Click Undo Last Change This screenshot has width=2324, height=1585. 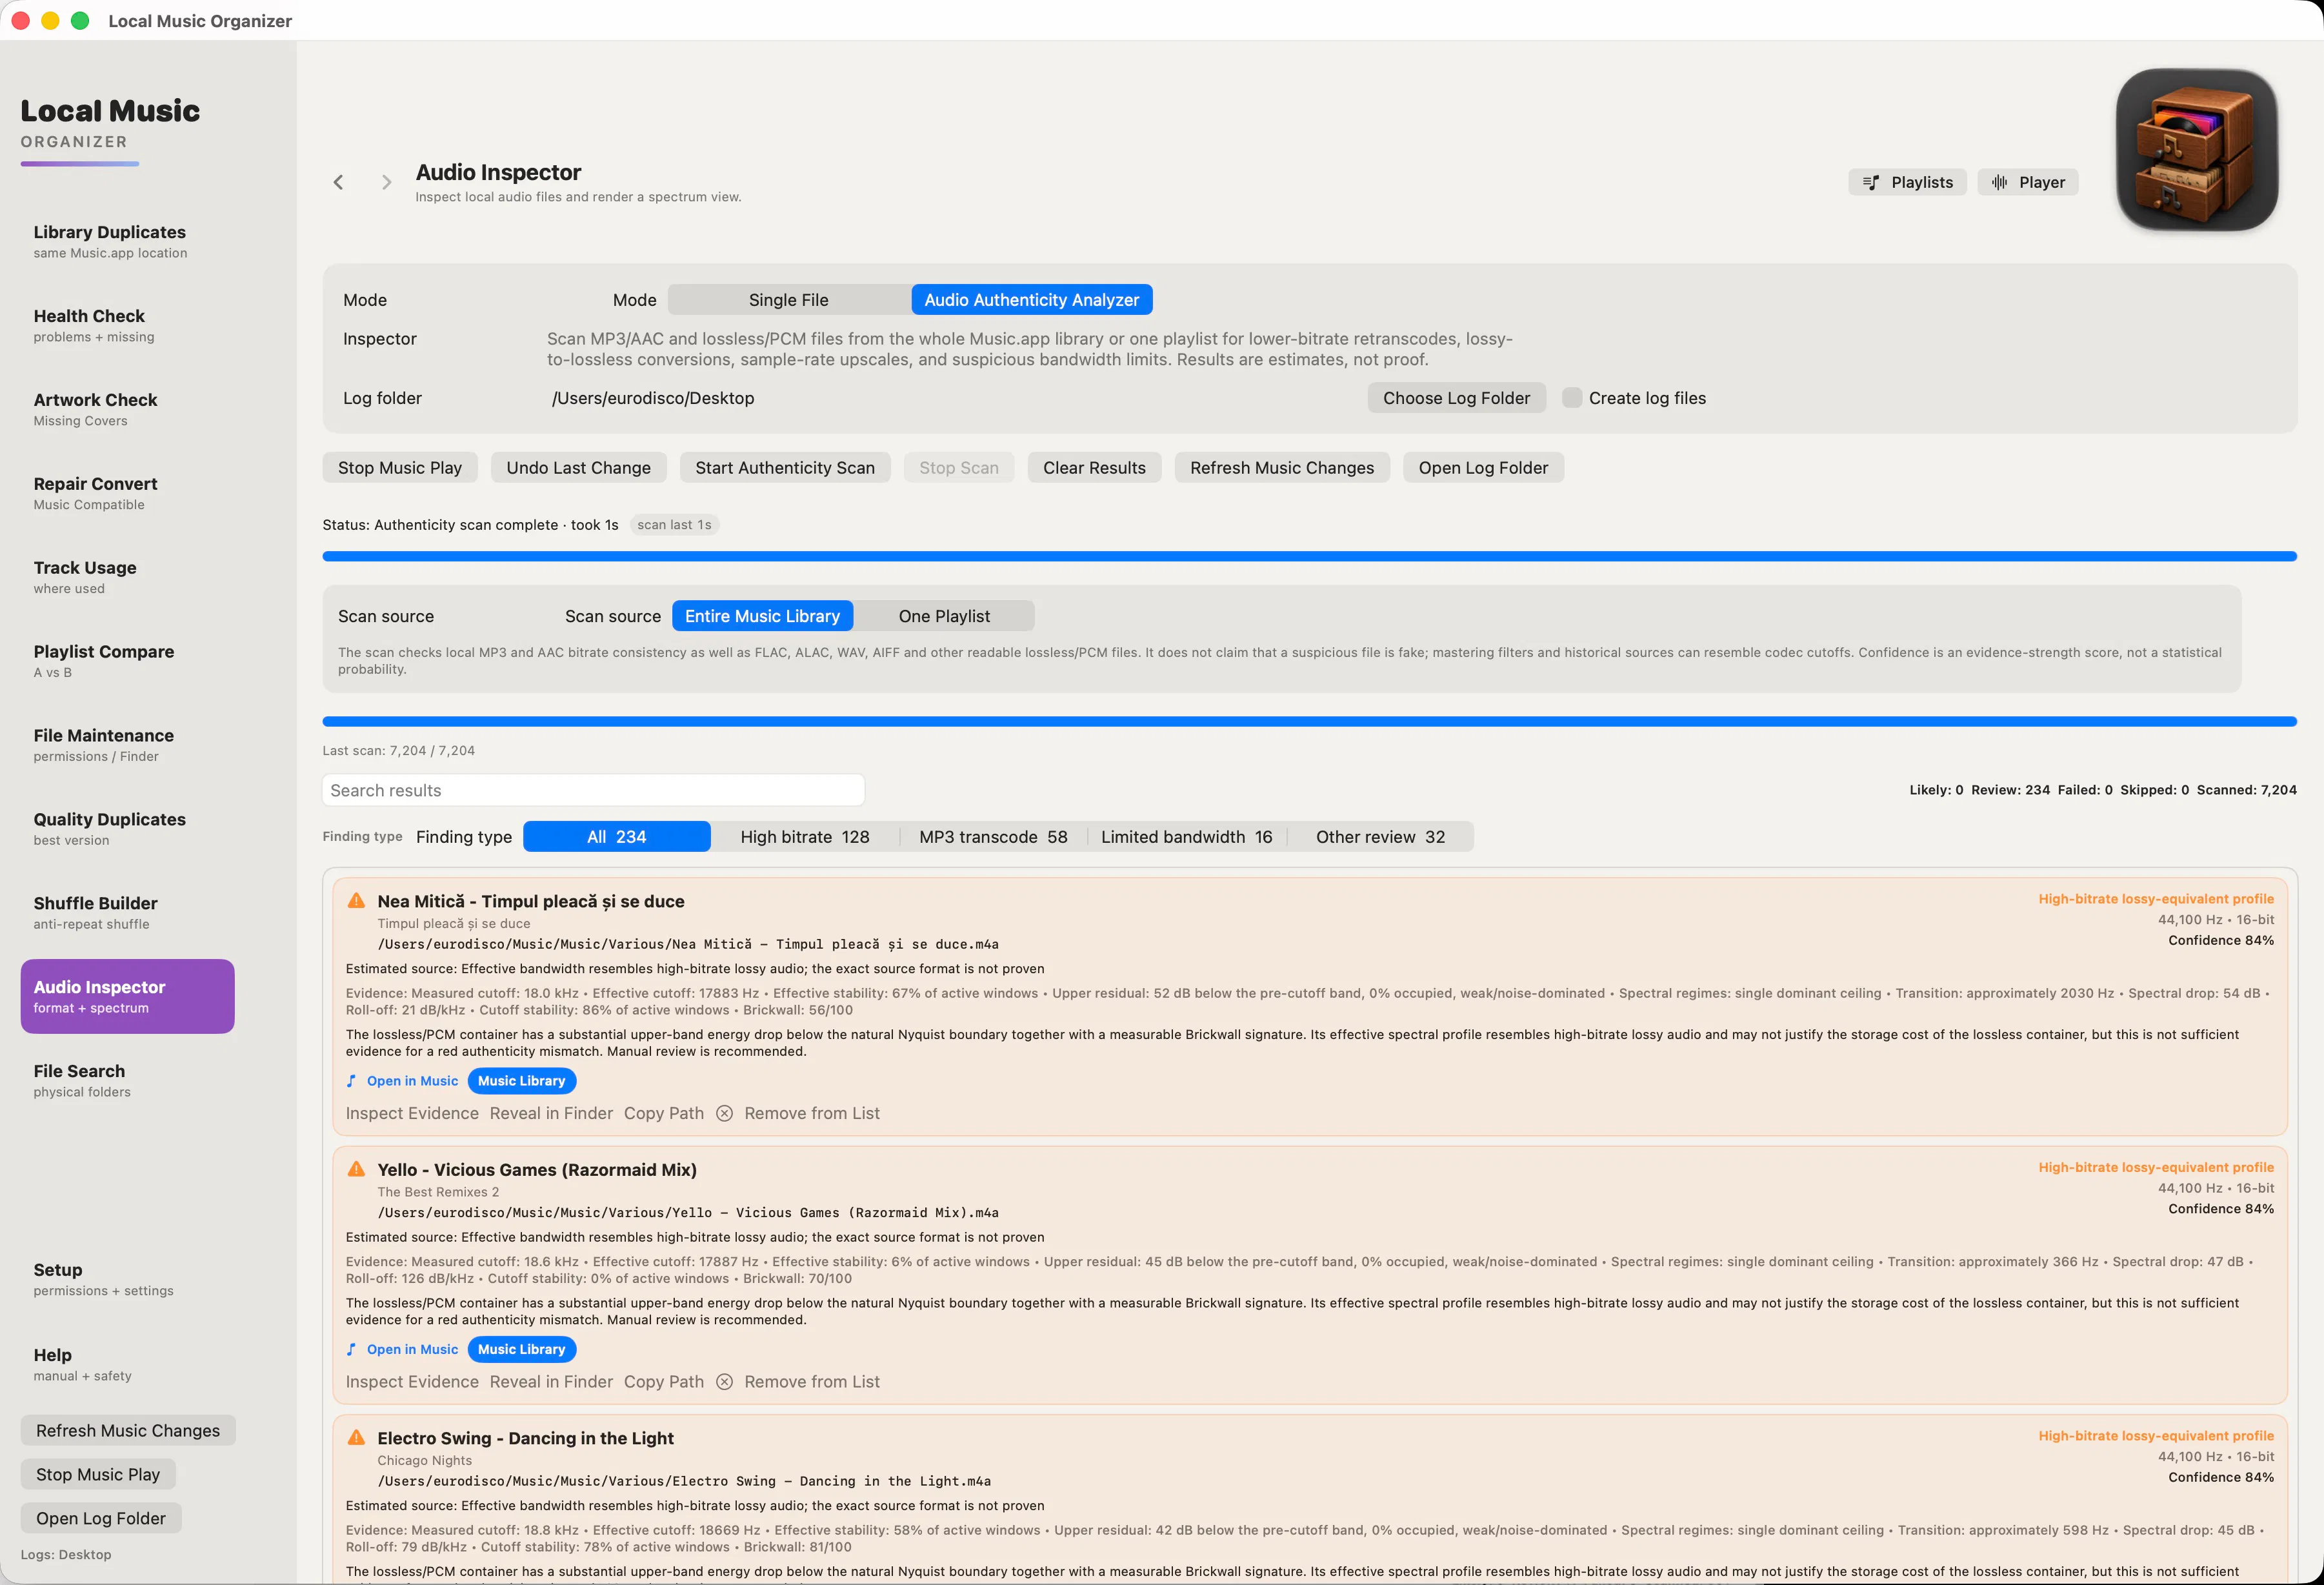pyautogui.click(x=578, y=468)
